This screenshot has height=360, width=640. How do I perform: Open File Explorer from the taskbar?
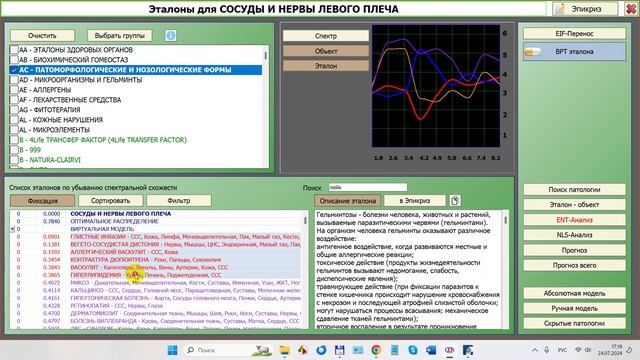(x=284, y=350)
